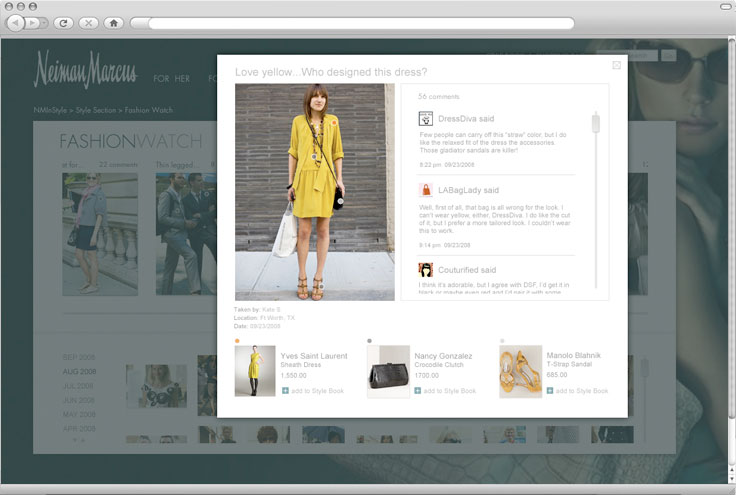Screen dimensions: 736x495
Task: Add Sheath Dress to Style Book
Action: 313,391
